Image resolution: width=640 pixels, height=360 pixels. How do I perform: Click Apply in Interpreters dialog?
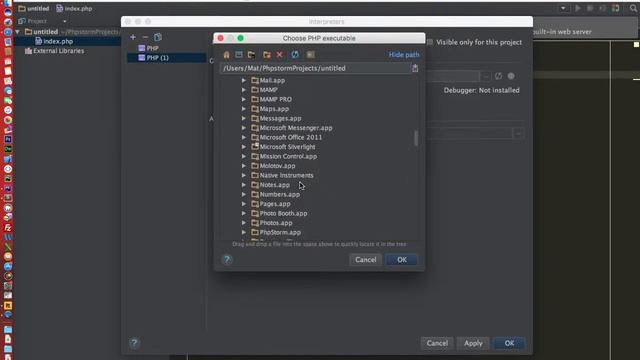tap(473, 343)
